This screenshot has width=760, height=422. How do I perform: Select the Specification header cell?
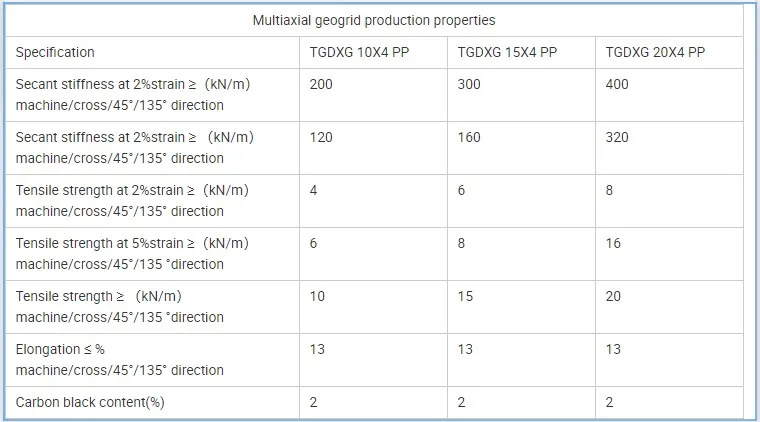(x=56, y=52)
